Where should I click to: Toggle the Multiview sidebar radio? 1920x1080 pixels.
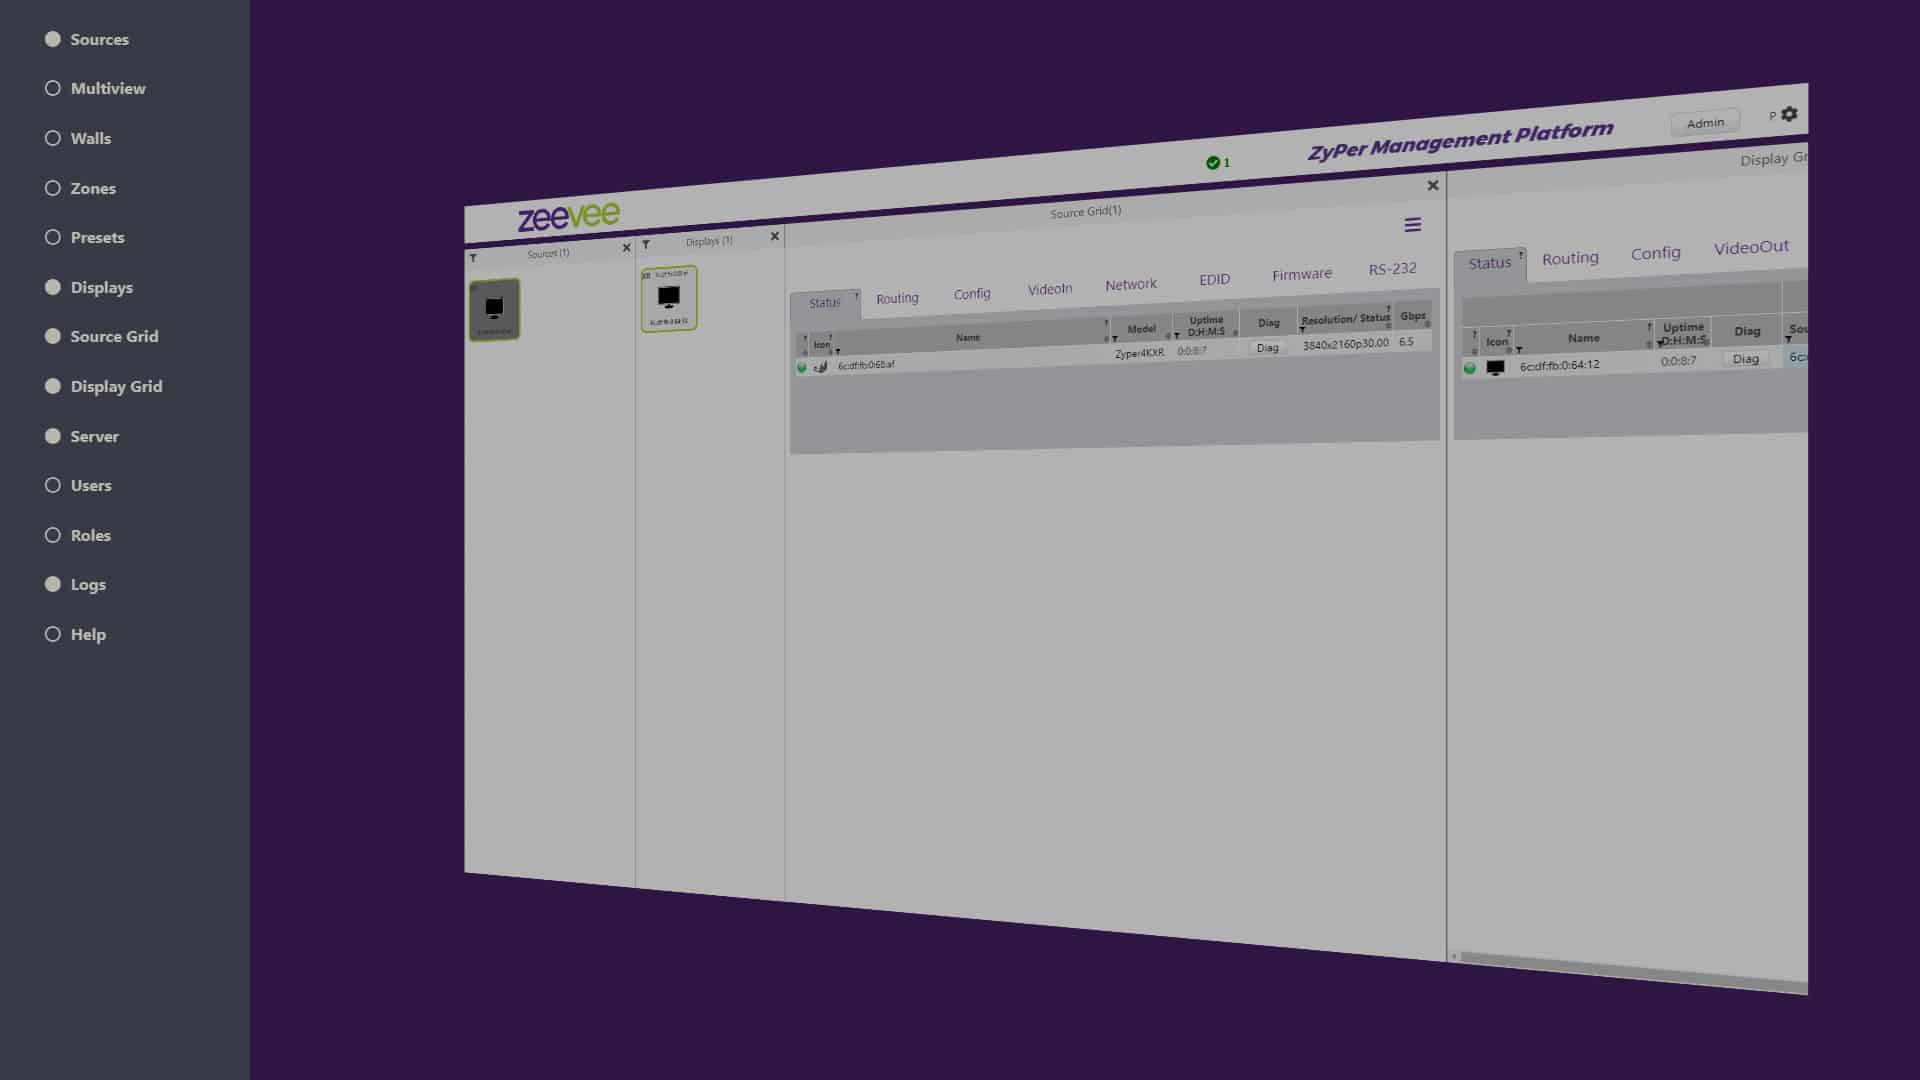[53, 88]
